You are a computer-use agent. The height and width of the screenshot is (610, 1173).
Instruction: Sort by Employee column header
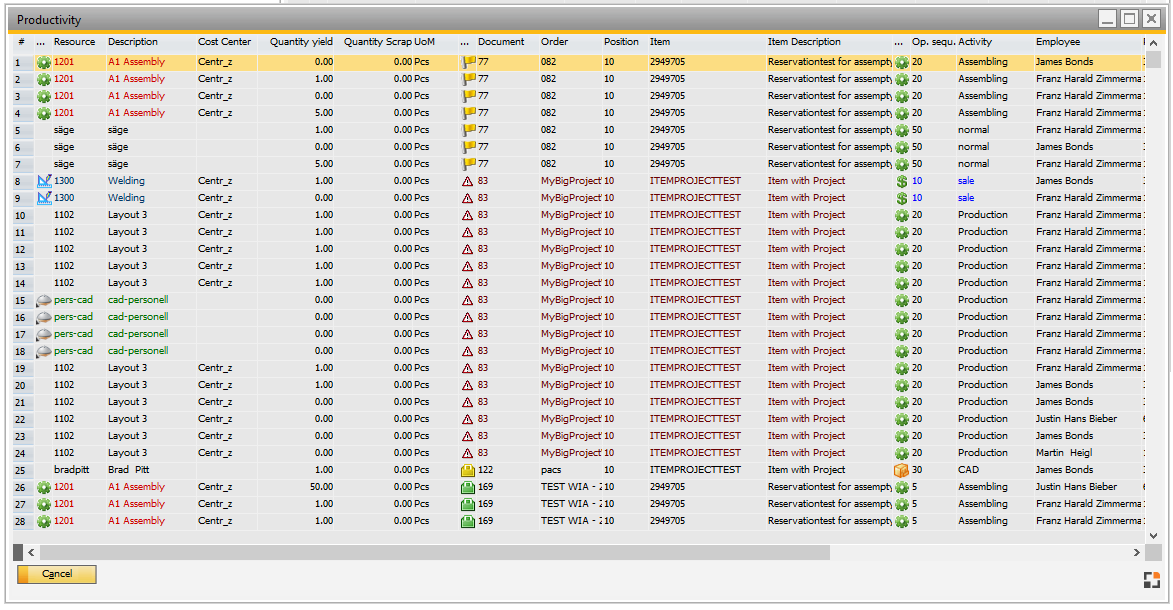coord(1058,42)
